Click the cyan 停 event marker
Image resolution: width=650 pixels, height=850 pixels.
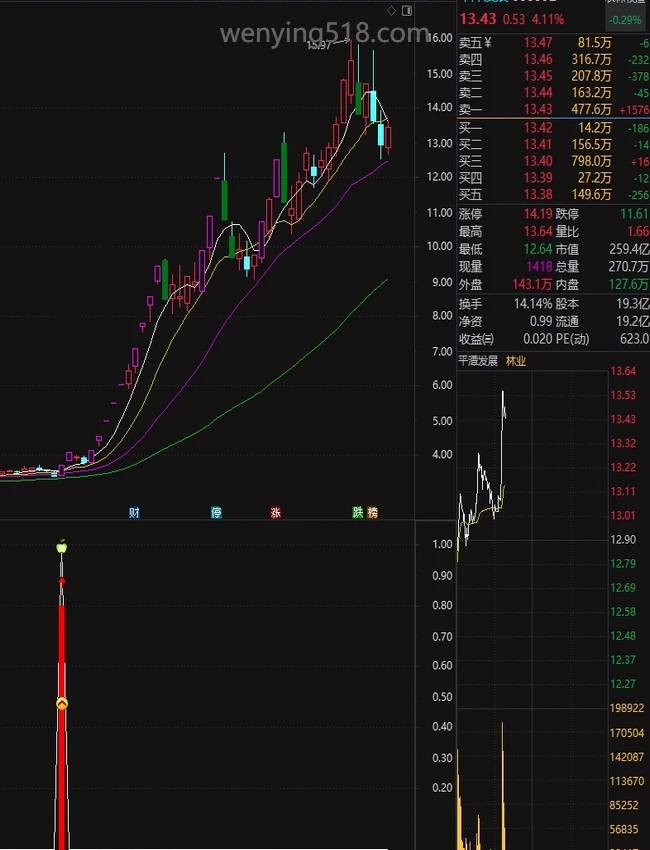pyautogui.click(x=216, y=513)
